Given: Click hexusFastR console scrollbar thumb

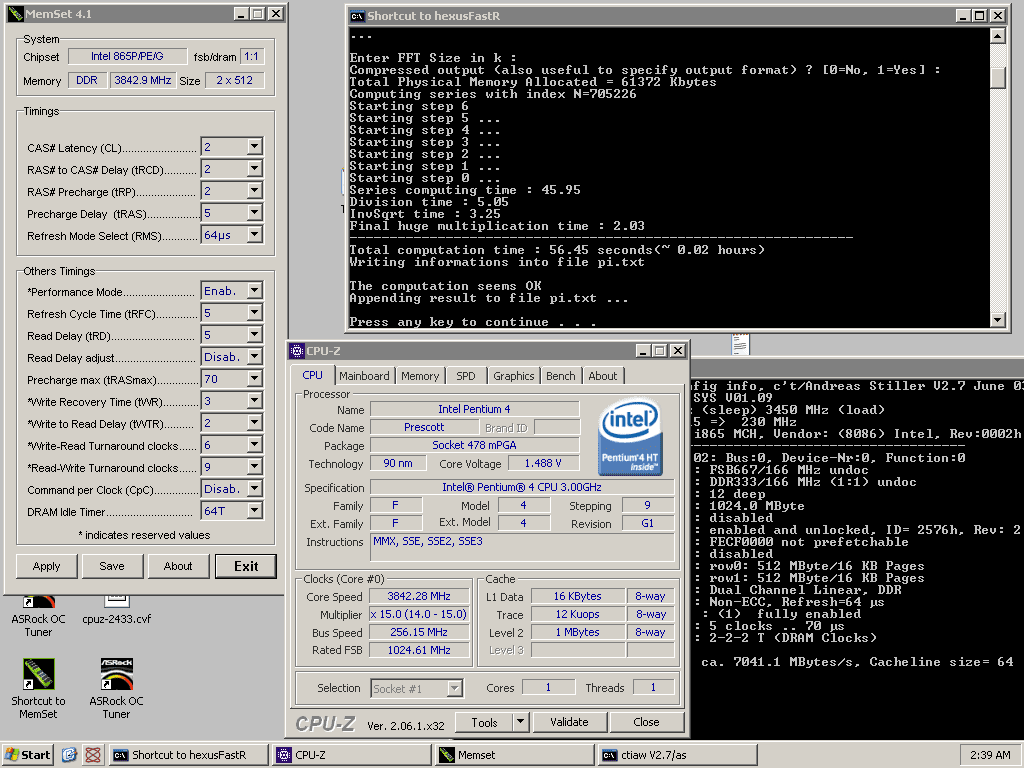Looking at the screenshot, I should (x=997, y=77).
